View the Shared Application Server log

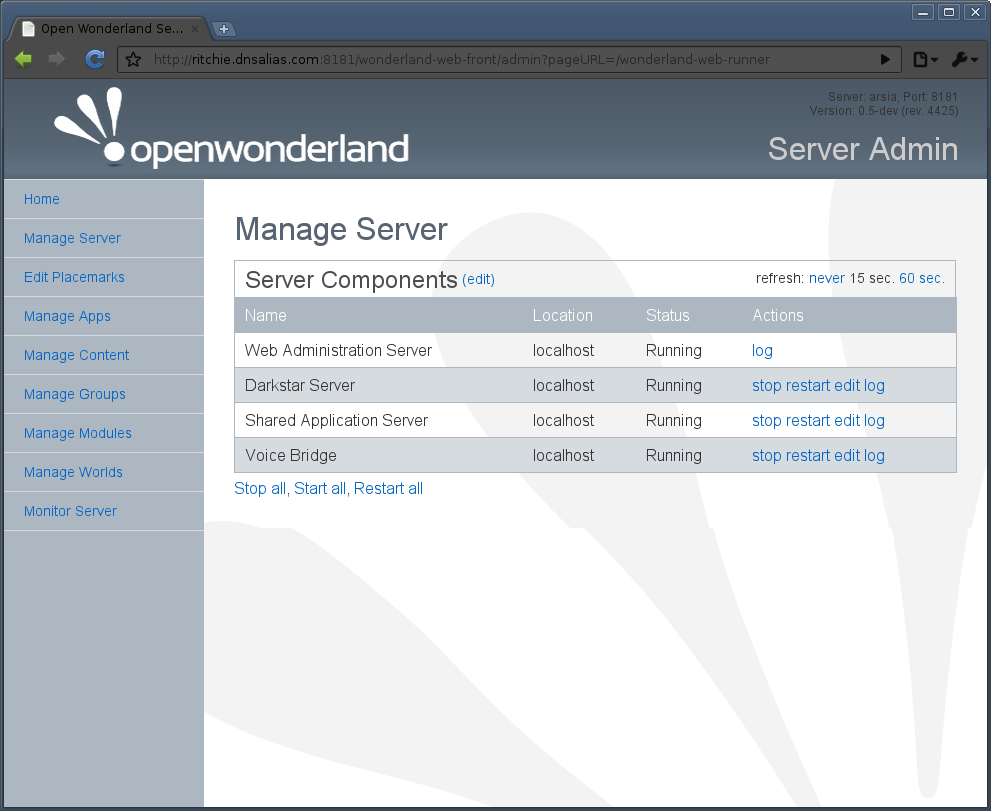point(874,421)
